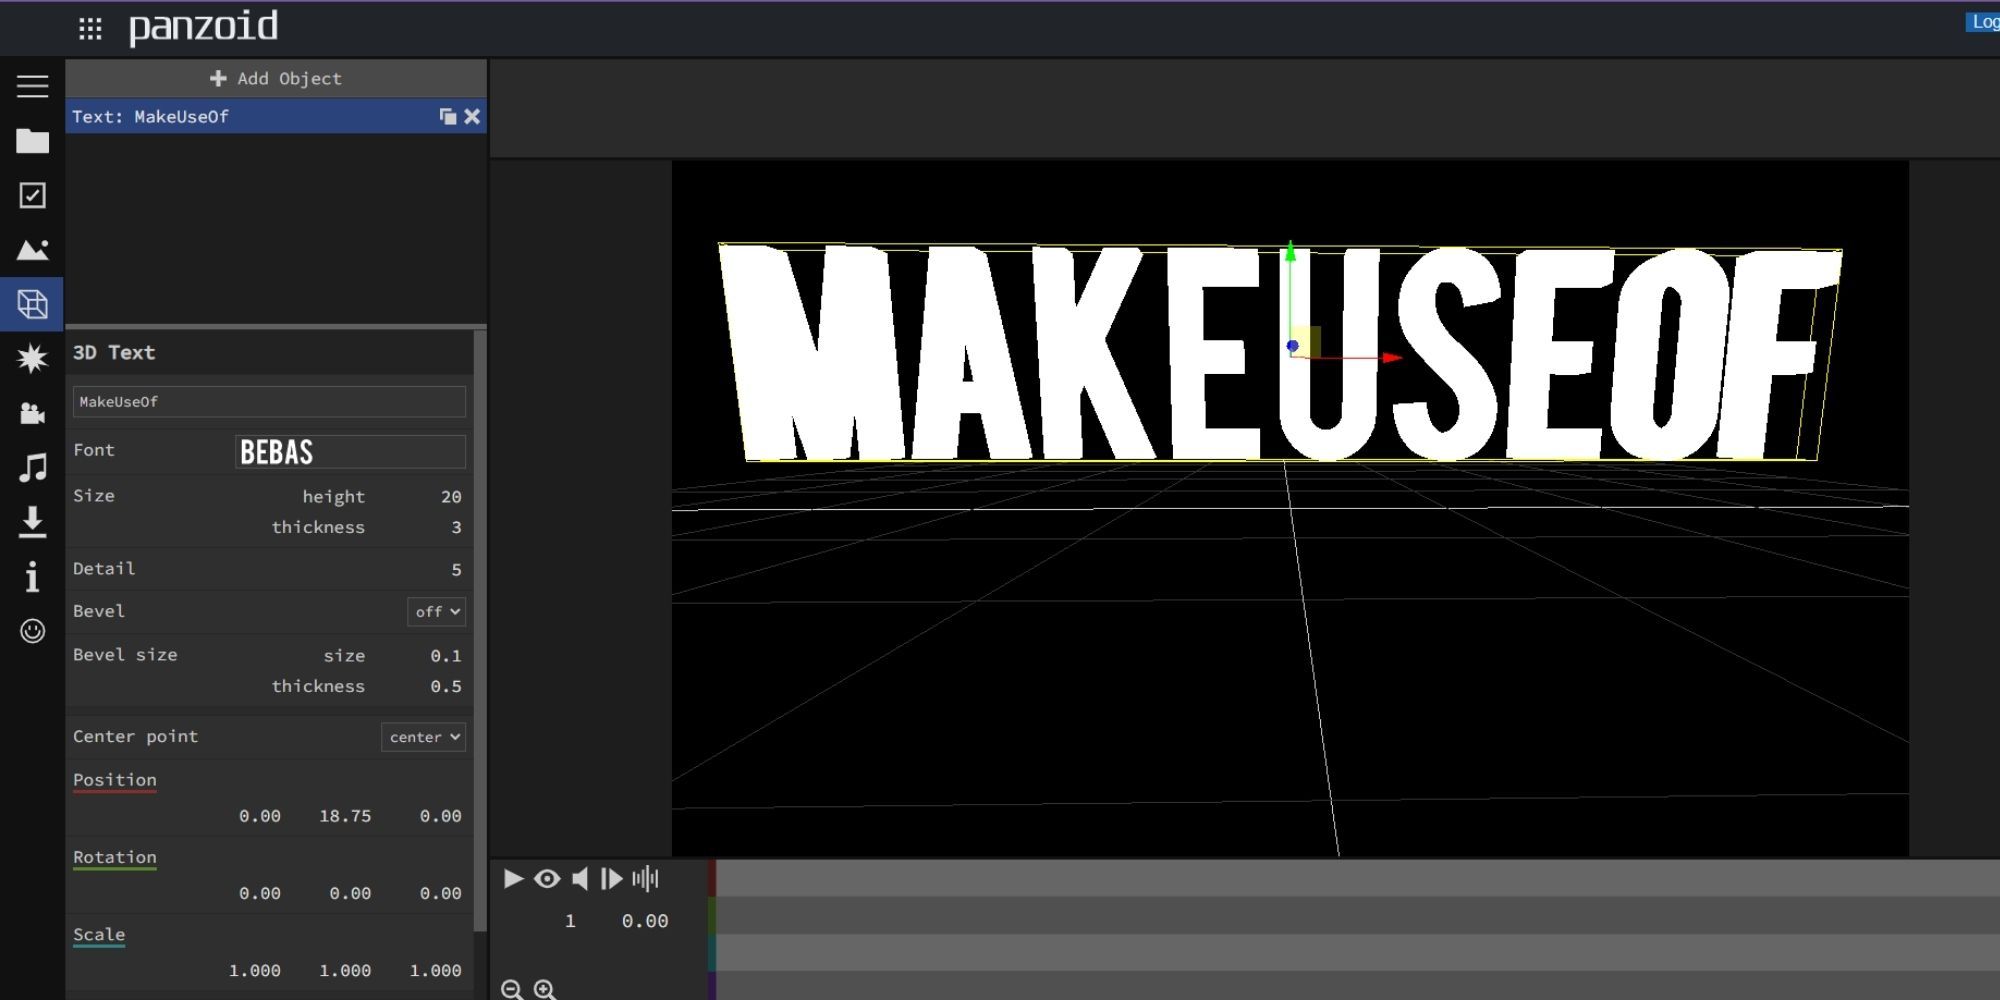The image size is (2000, 1000).
Task: Select the Text: MakeUseOf object row
Action: pos(276,117)
